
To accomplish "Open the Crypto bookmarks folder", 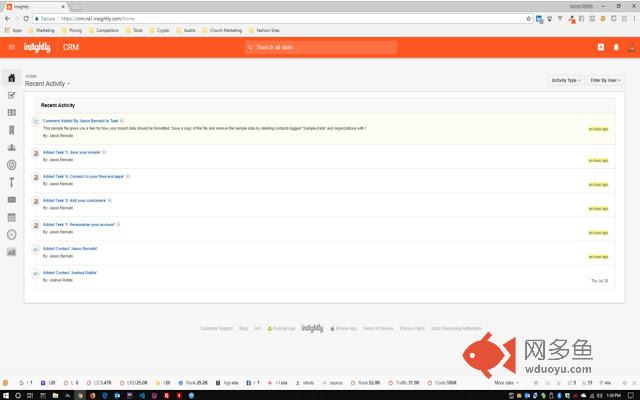I will [x=159, y=30].
